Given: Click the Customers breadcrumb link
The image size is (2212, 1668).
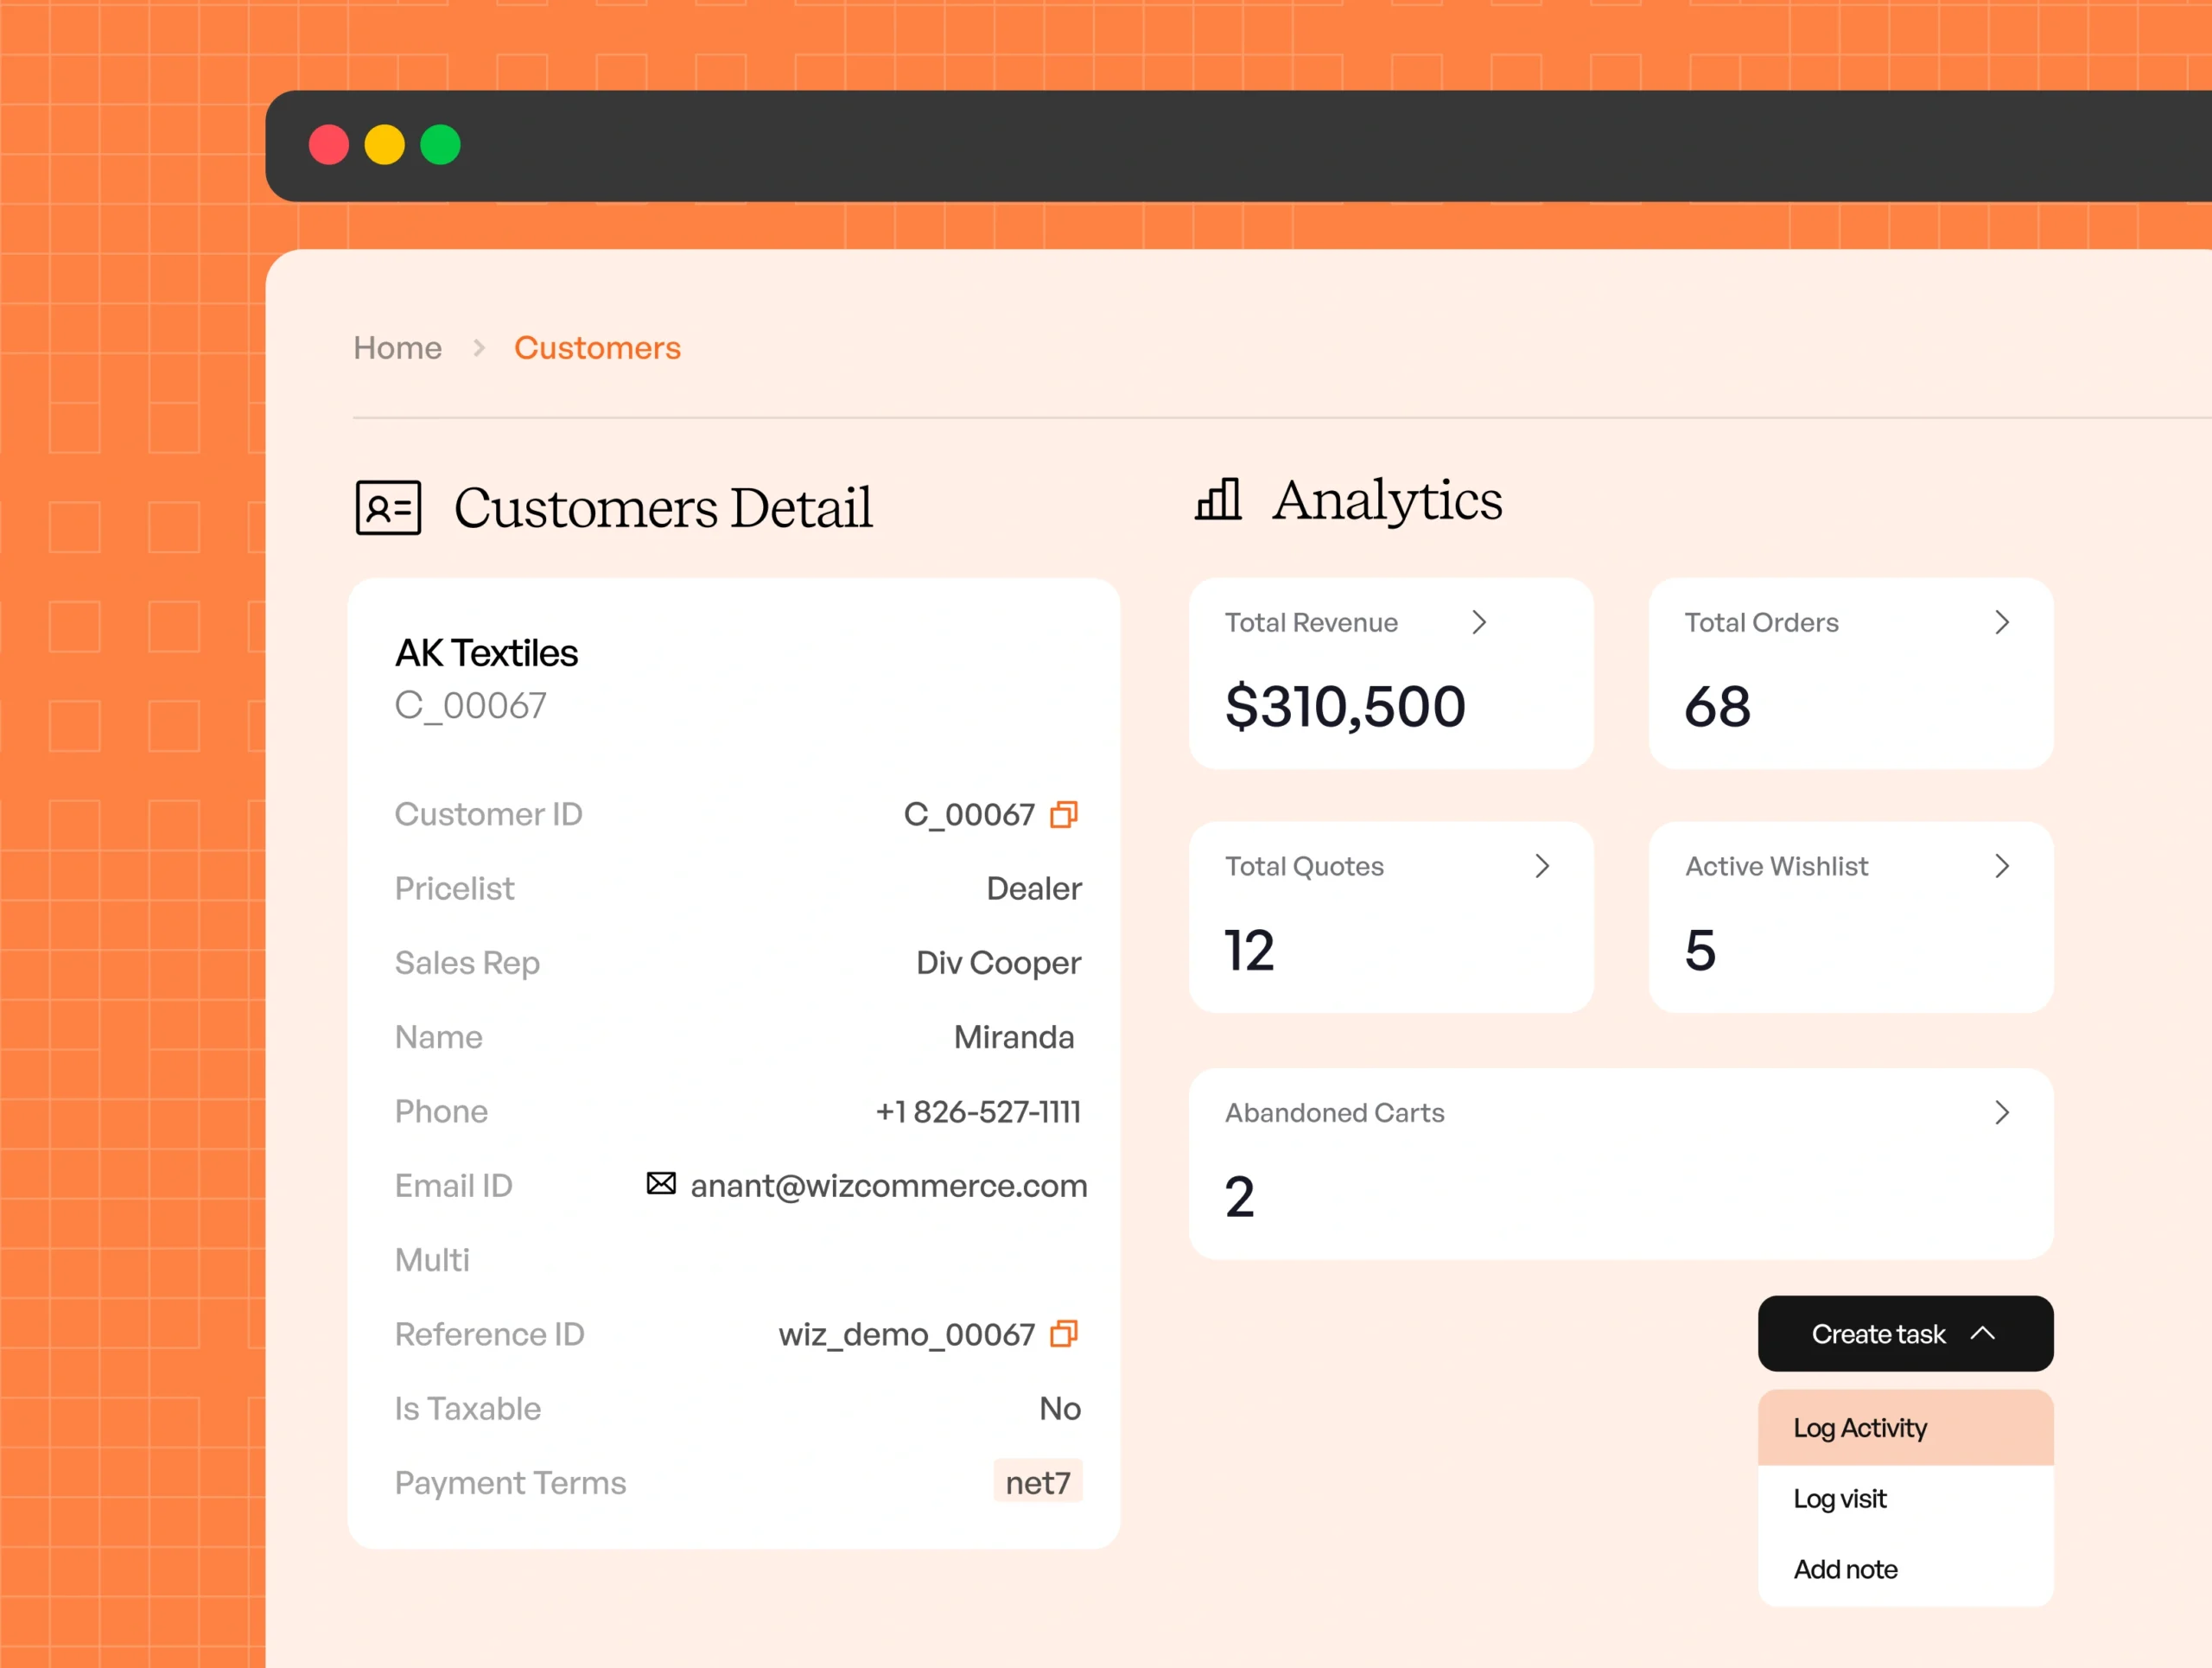Looking at the screenshot, I should (597, 348).
